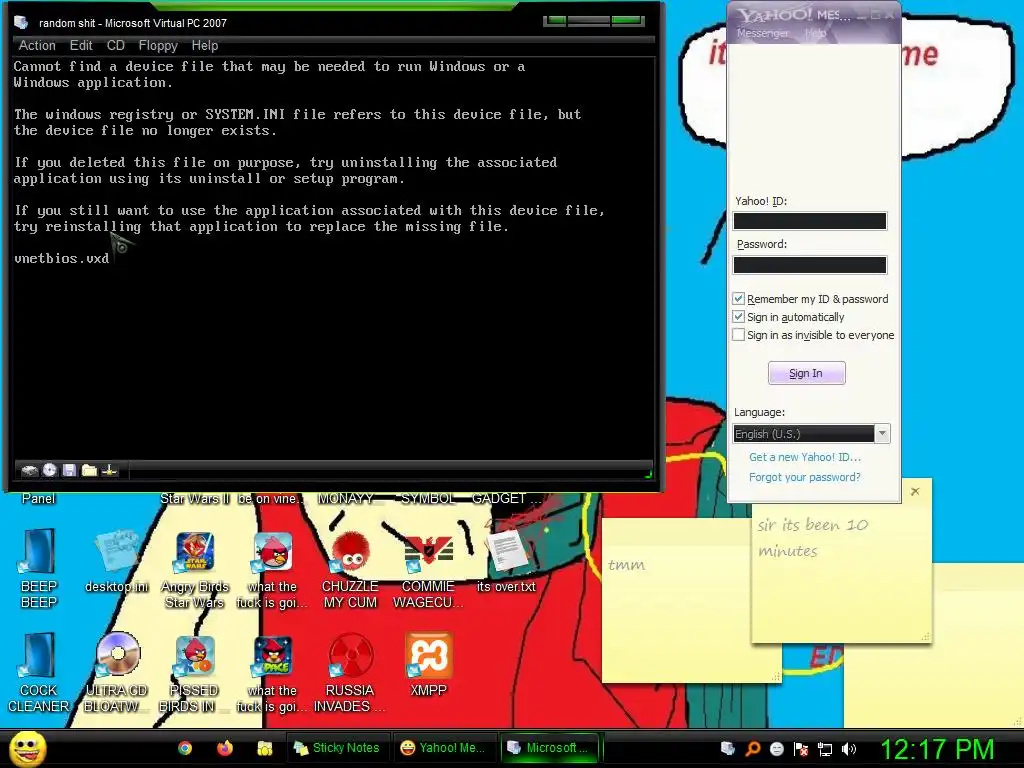Follow the Forgot your password? link
Screen dimensions: 1024x768
coord(805,477)
